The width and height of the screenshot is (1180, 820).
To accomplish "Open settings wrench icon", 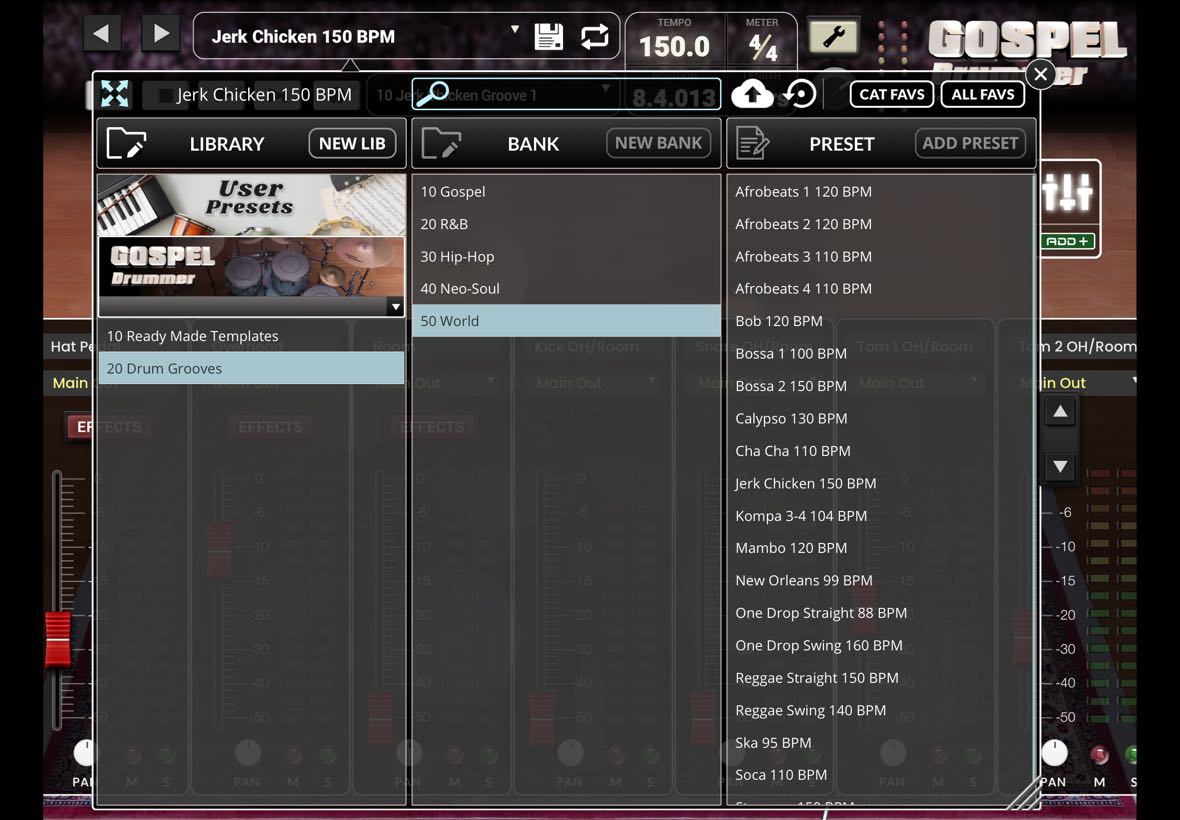I will (833, 36).
